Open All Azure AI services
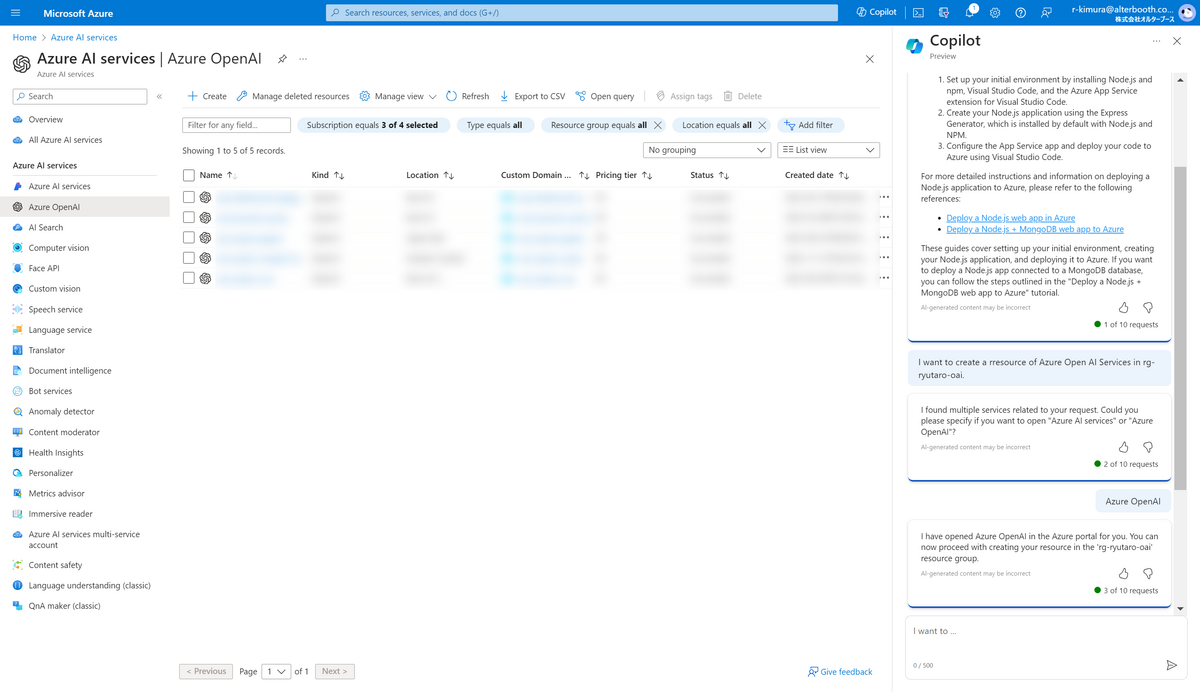Image resolution: width=1200 pixels, height=692 pixels. click(65, 140)
